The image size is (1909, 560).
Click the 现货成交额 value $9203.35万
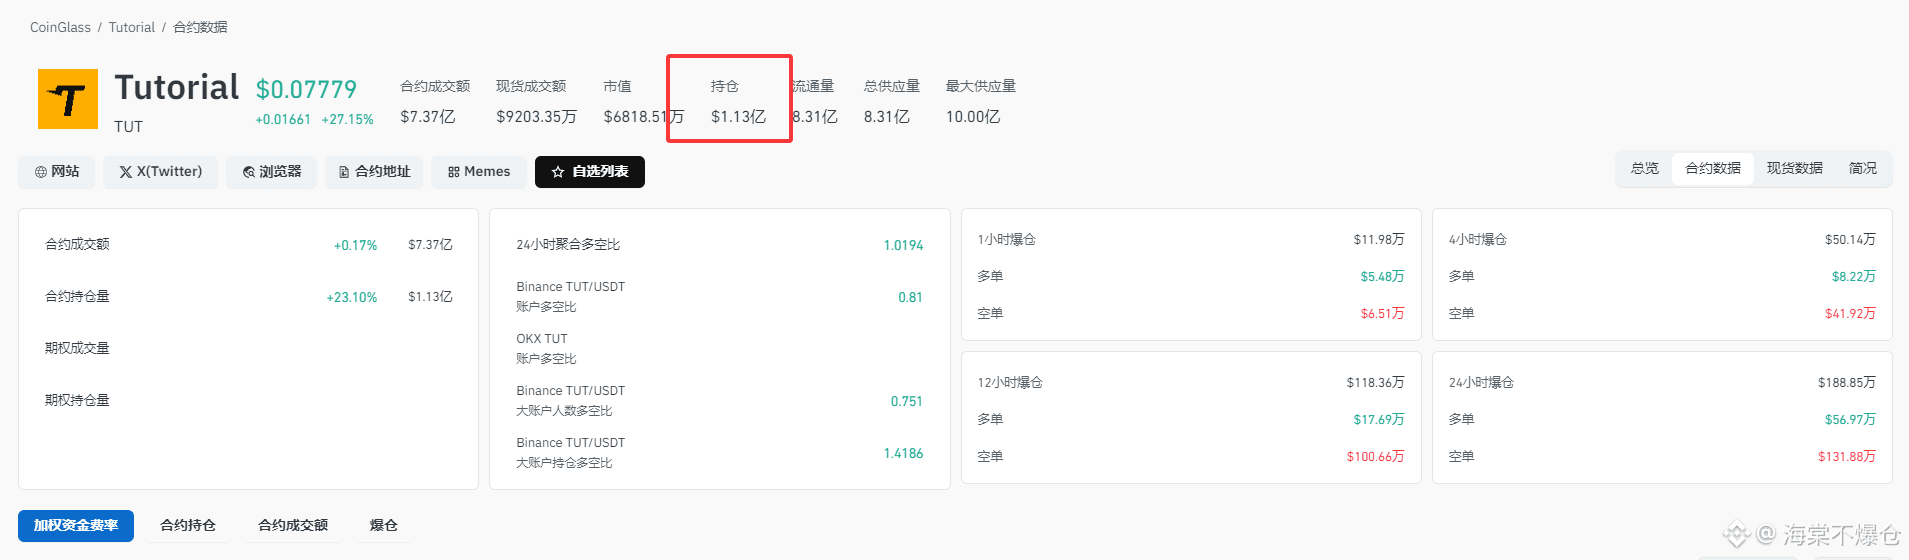tap(536, 117)
